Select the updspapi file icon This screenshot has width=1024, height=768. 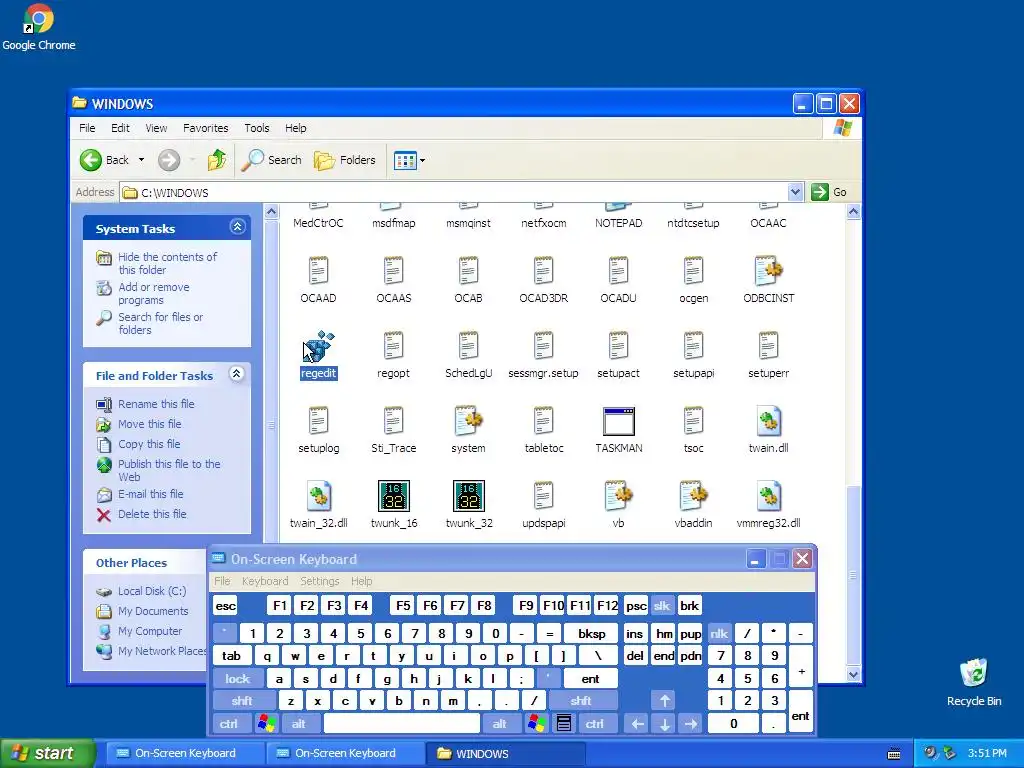click(x=543, y=496)
